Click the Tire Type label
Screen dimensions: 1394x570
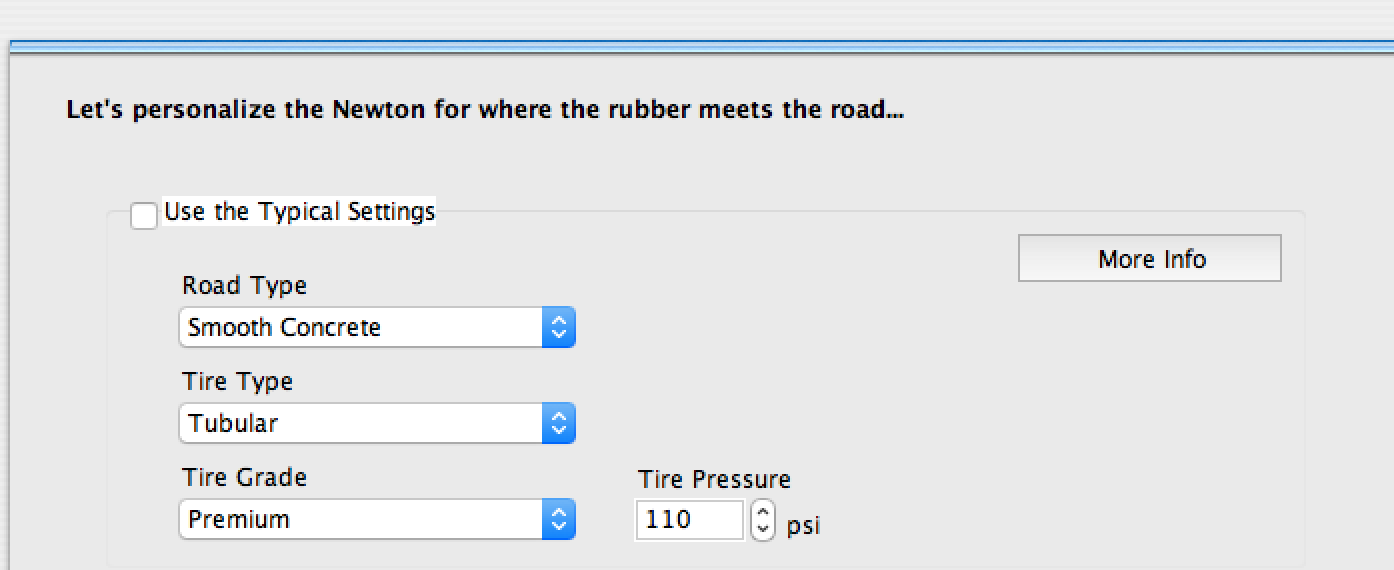[x=237, y=382]
